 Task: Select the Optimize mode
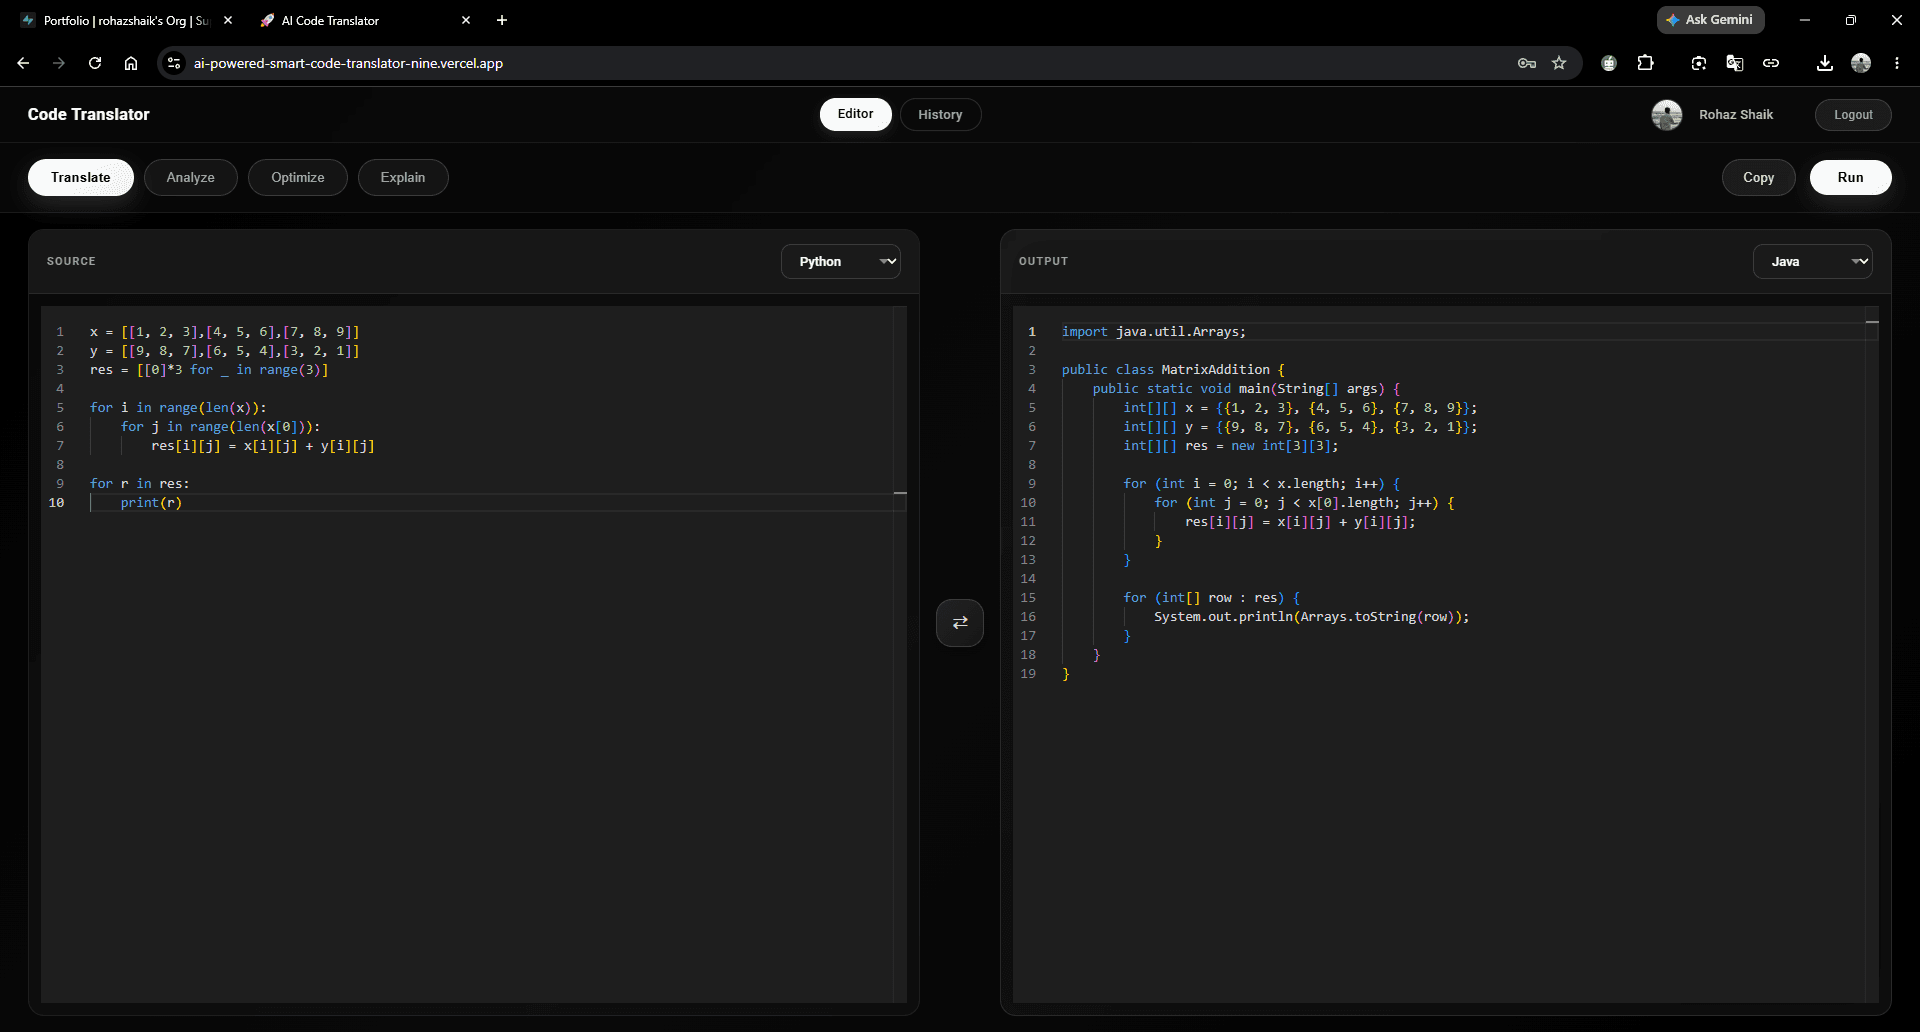(298, 177)
